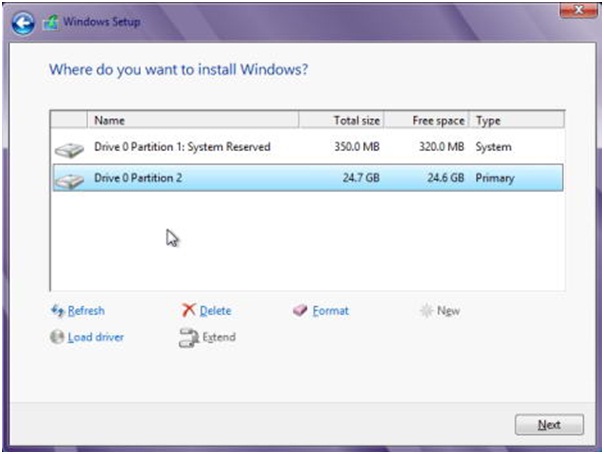Click Next to continue installation
Image resolution: width=604 pixels, height=454 pixels.
(x=549, y=425)
